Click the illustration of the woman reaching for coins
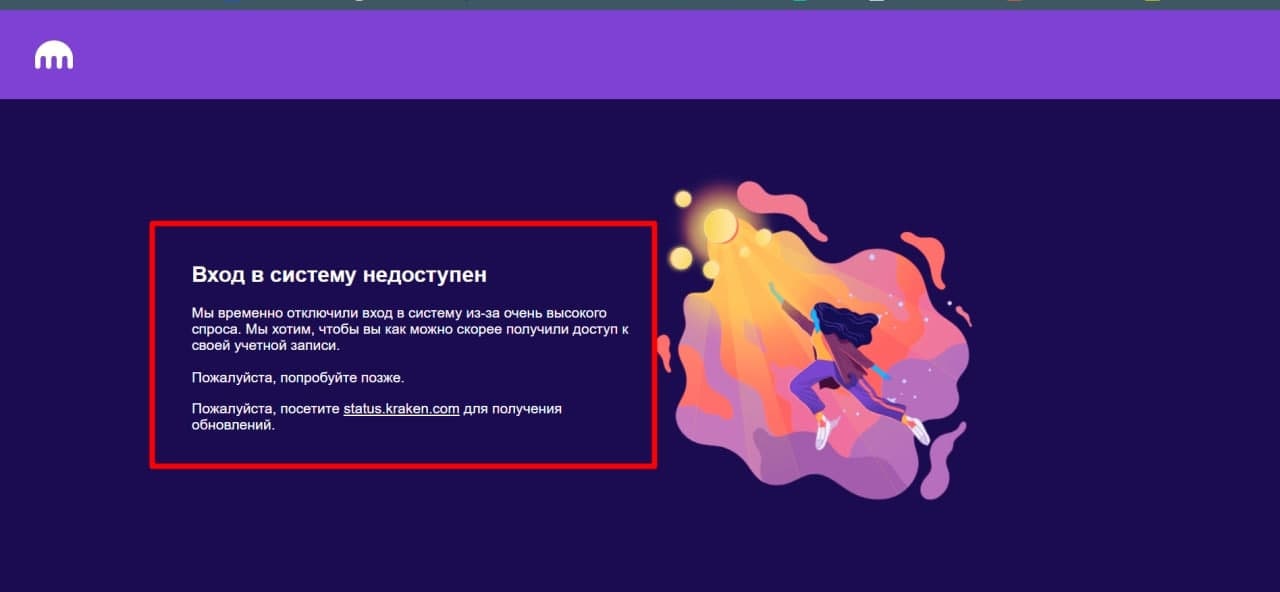1280x592 pixels. pyautogui.click(x=814, y=341)
